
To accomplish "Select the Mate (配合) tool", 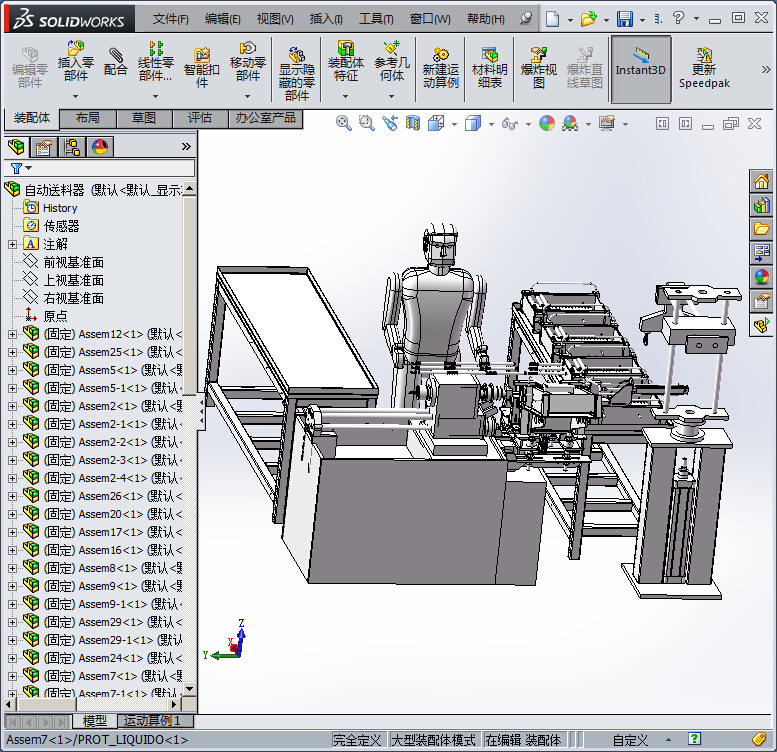I will 116,60.
